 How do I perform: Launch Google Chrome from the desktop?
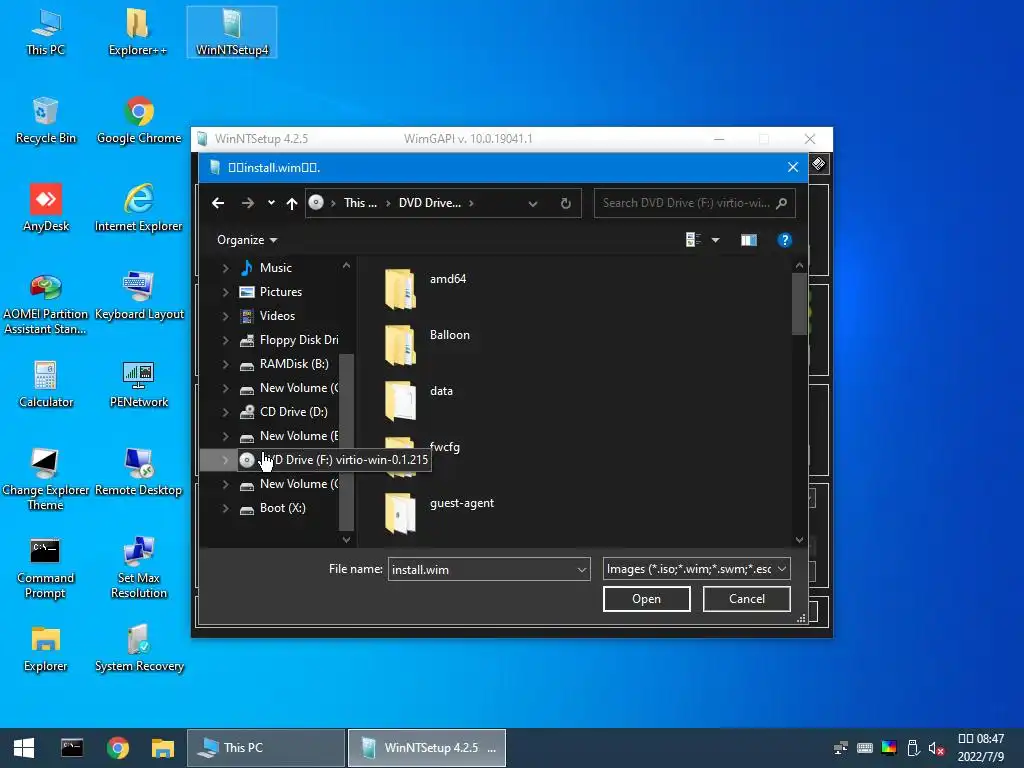point(139,121)
